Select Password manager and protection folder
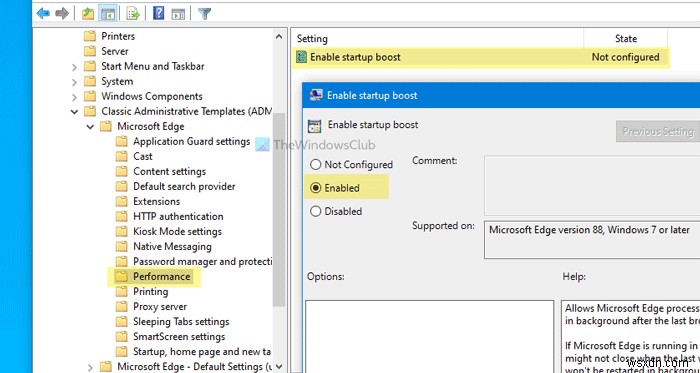700x373 pixels. point(202,261)
